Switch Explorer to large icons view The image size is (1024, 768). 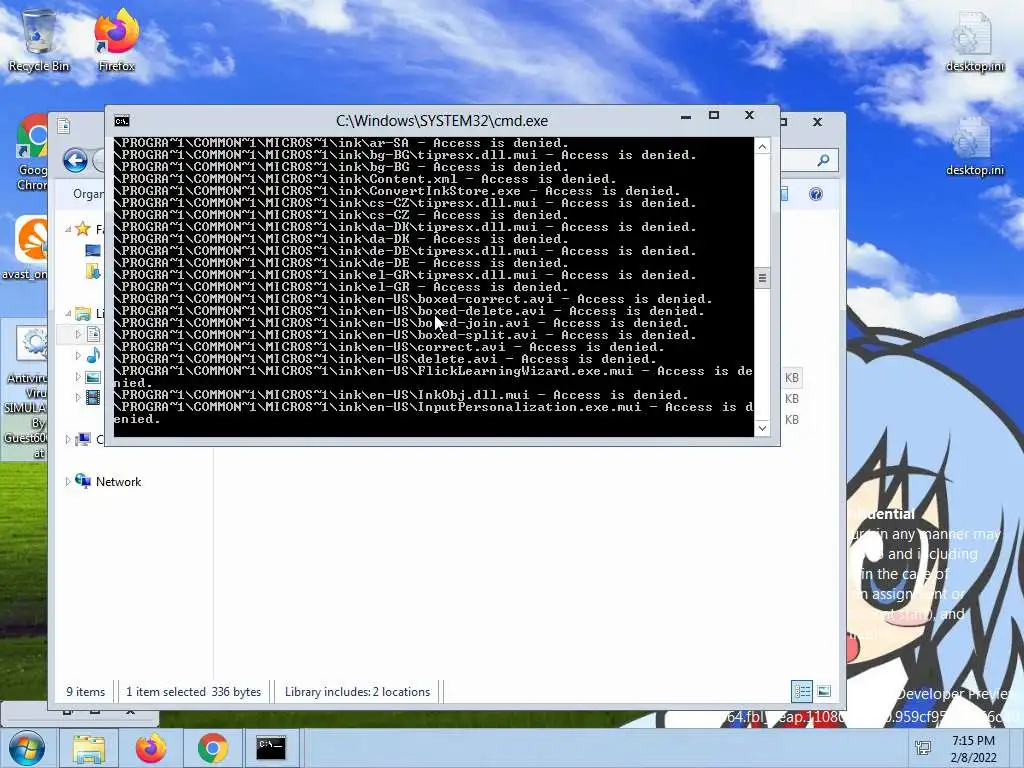(824, 691)
